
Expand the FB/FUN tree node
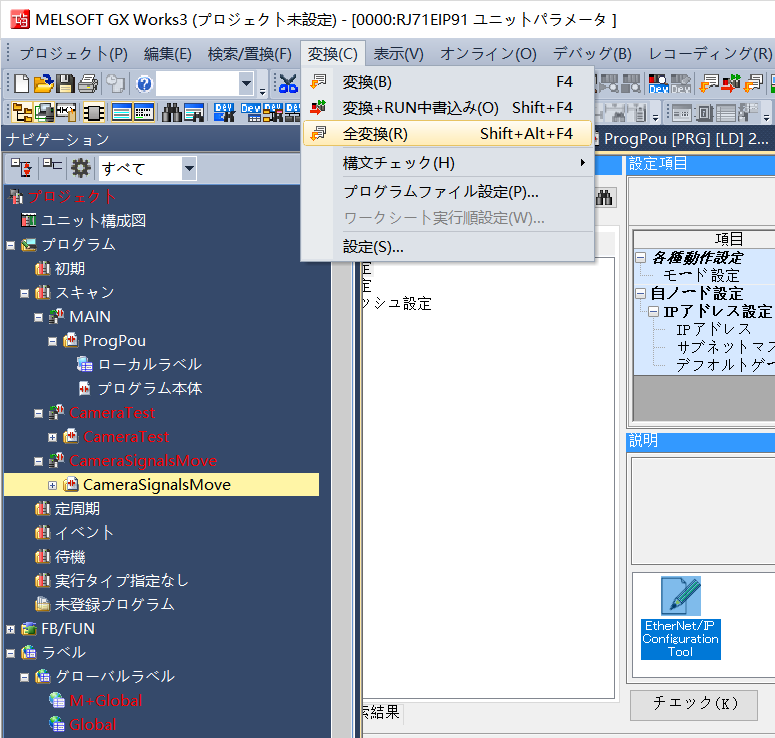pyautogui.click(x=10, y=629)
